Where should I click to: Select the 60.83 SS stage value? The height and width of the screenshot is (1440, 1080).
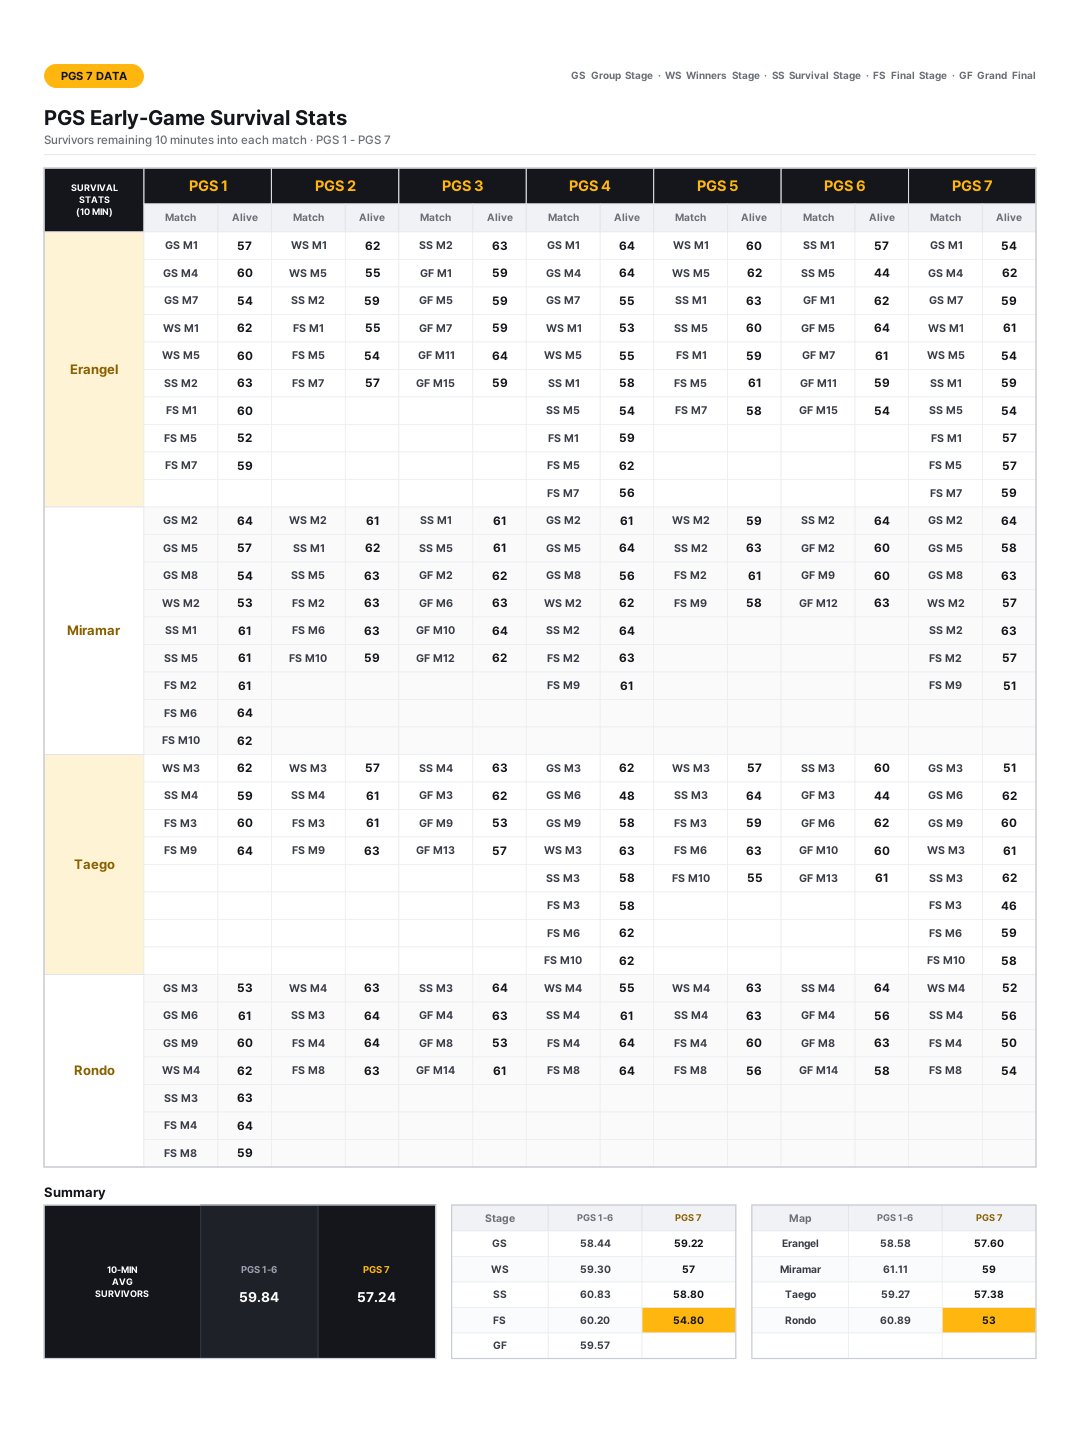tap(595, 1294)
